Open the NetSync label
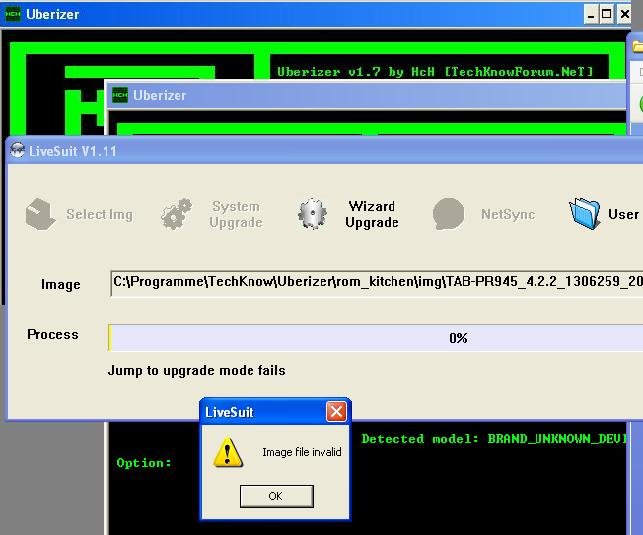Image resolution: width=643 pixels, height=535 pixels. pos(508,214)
